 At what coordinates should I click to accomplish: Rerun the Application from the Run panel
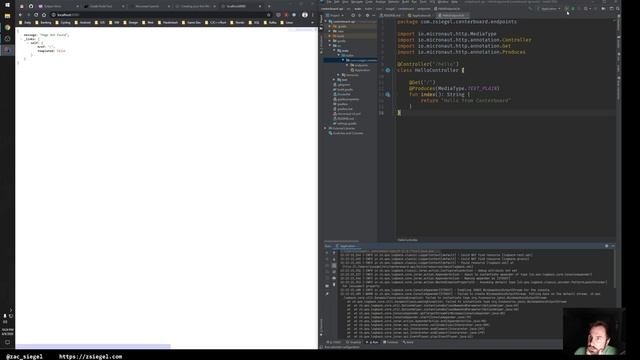tap(327, 253)
